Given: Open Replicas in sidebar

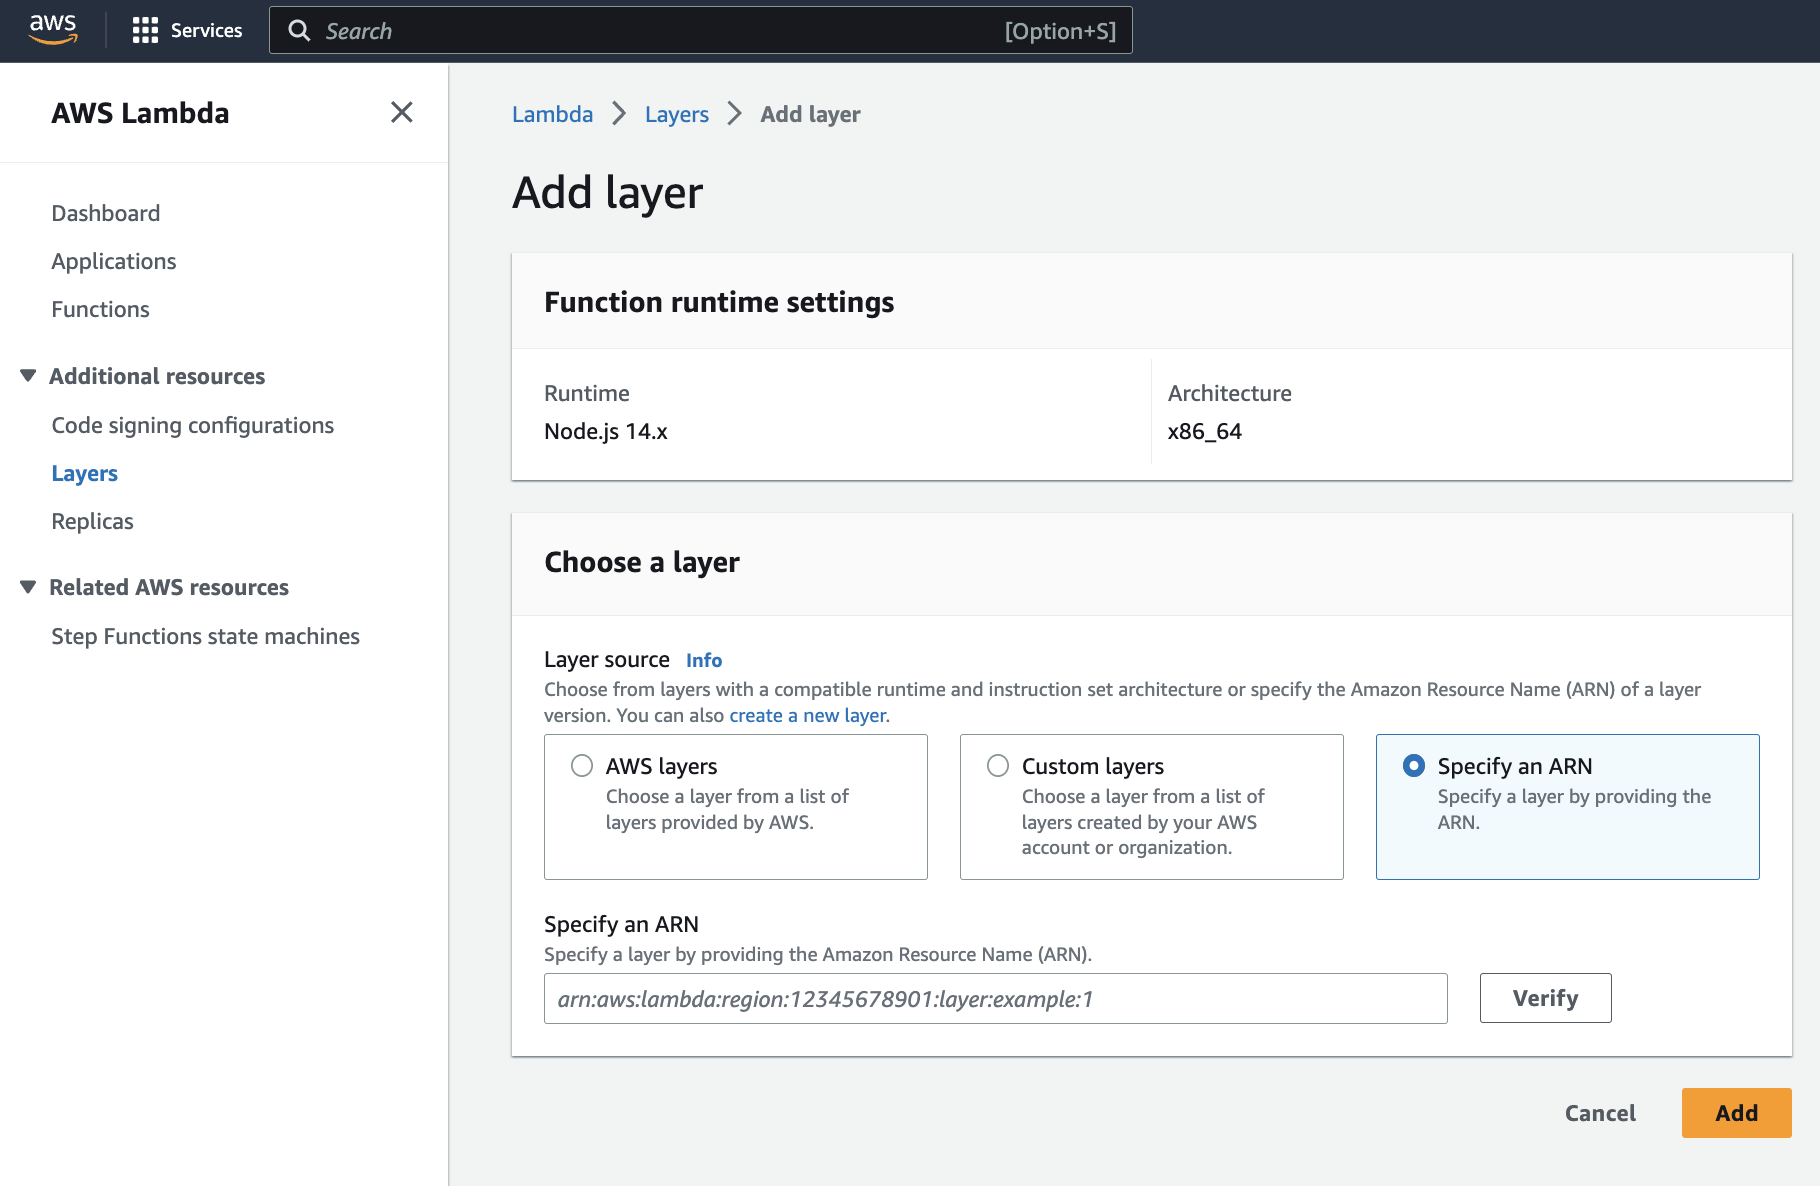Looking at the screenshot, I should 92,521.
